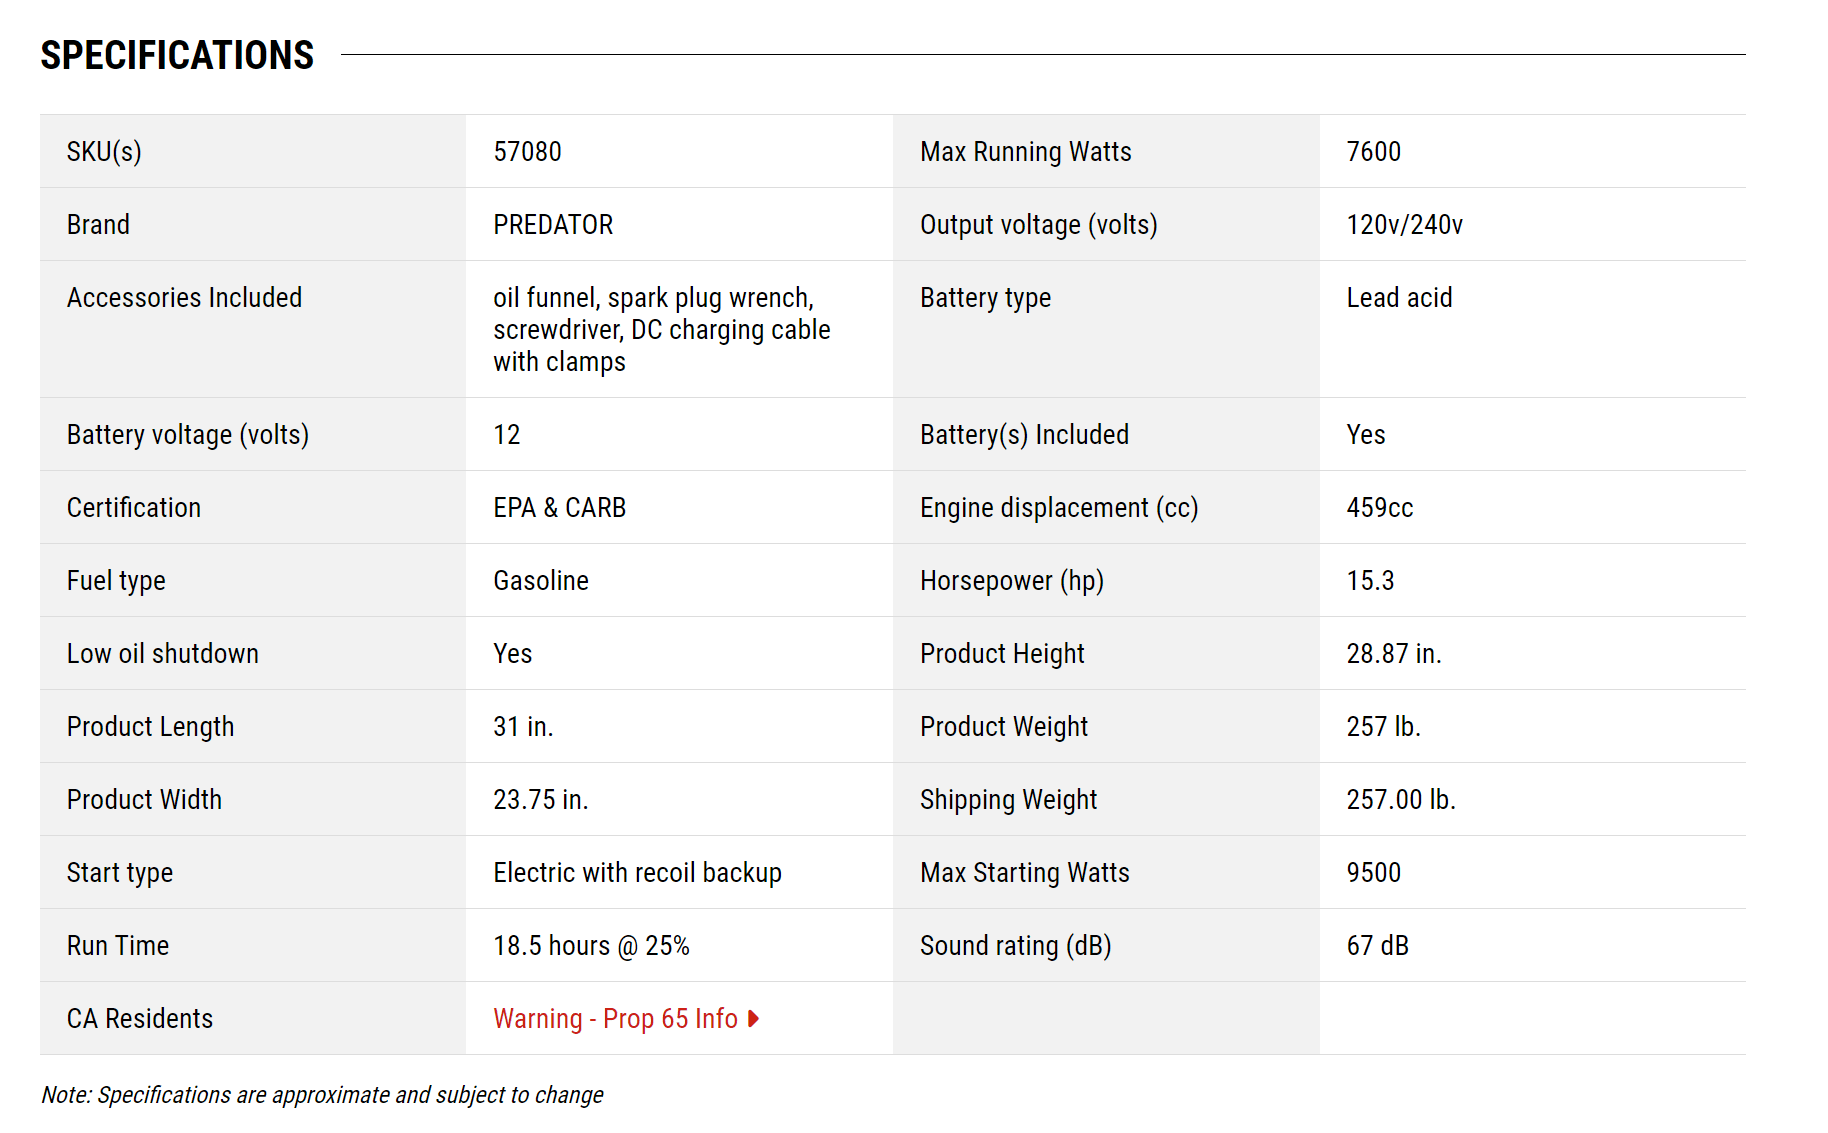Click the Product Height value 28.87 in.
Image resolution: width=1828 pixels, height=1133 pixels.
(1393, 654)
